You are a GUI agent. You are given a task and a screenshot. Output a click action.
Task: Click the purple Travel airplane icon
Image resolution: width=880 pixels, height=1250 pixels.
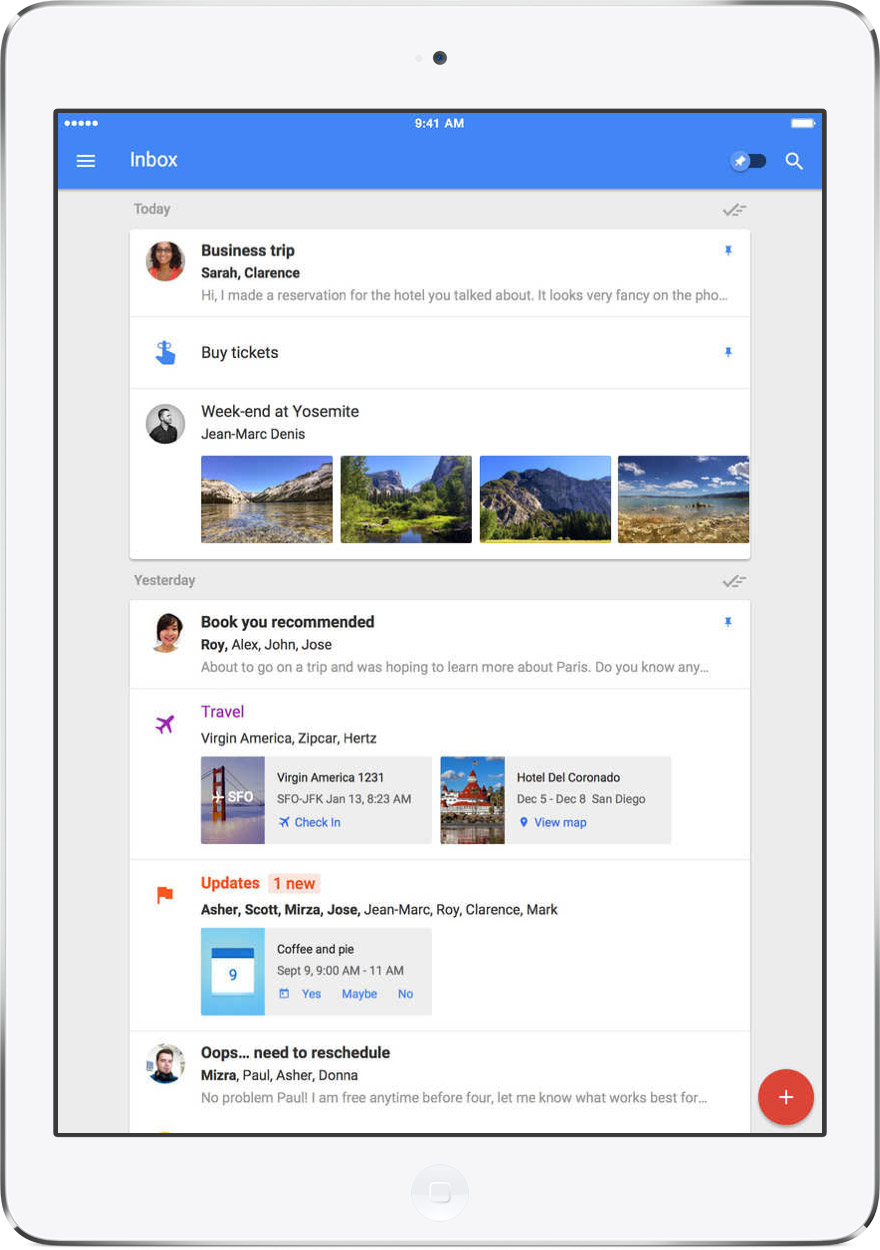pos(165,724)
